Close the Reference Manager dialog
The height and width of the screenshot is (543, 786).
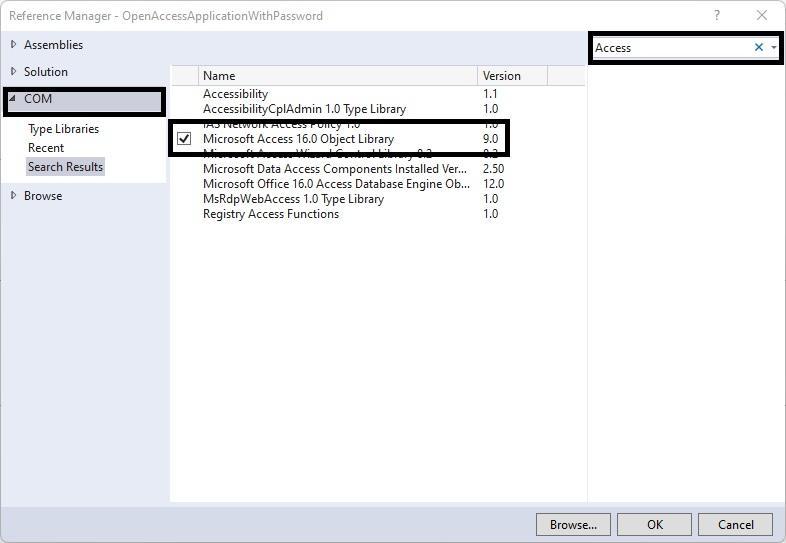[763, 16]
